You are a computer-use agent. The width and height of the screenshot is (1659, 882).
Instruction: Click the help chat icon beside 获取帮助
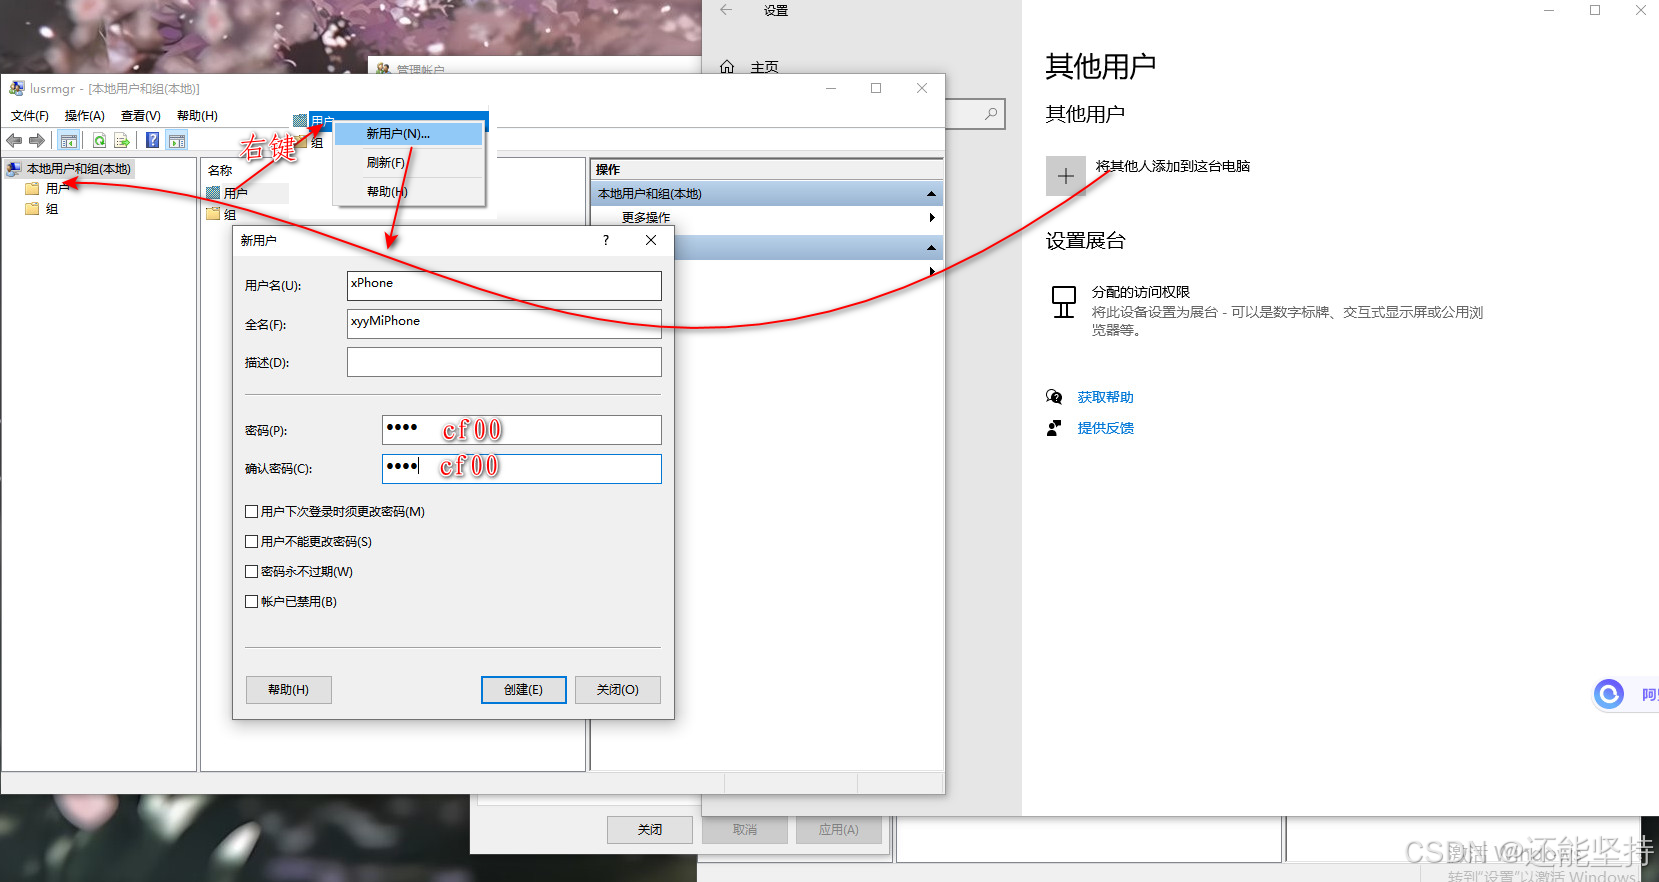pyautogui.click(x=1054, y=397)
